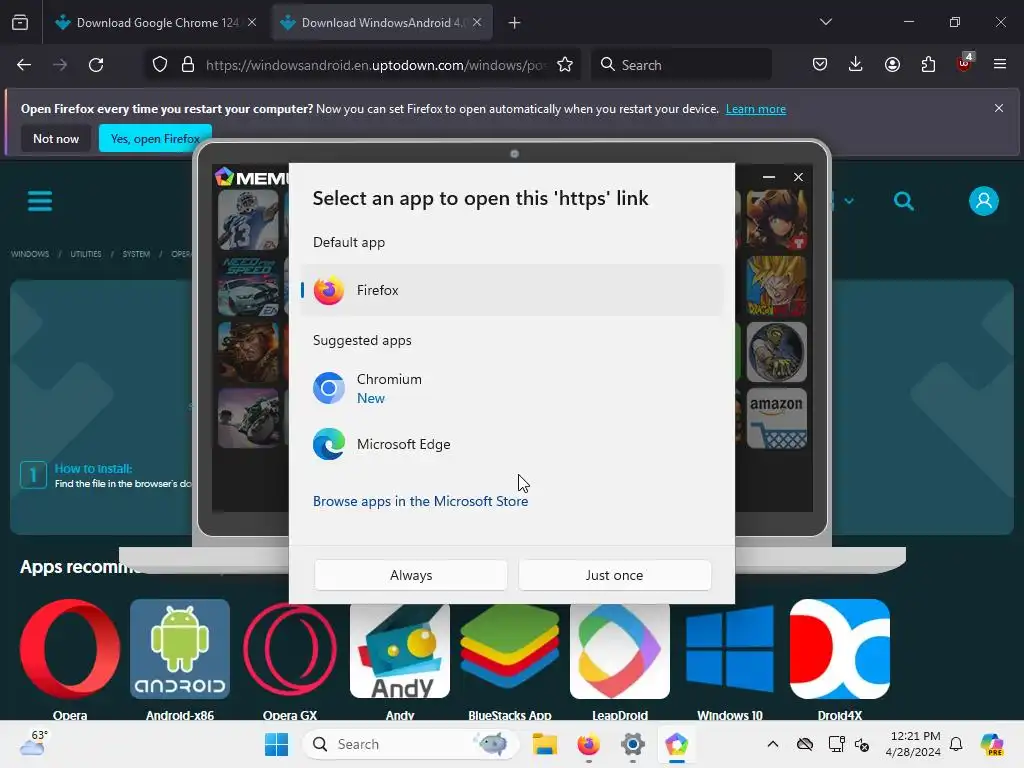Bookmark this page with the star
Screen dimensions: 1024x768
coord(565,65)
